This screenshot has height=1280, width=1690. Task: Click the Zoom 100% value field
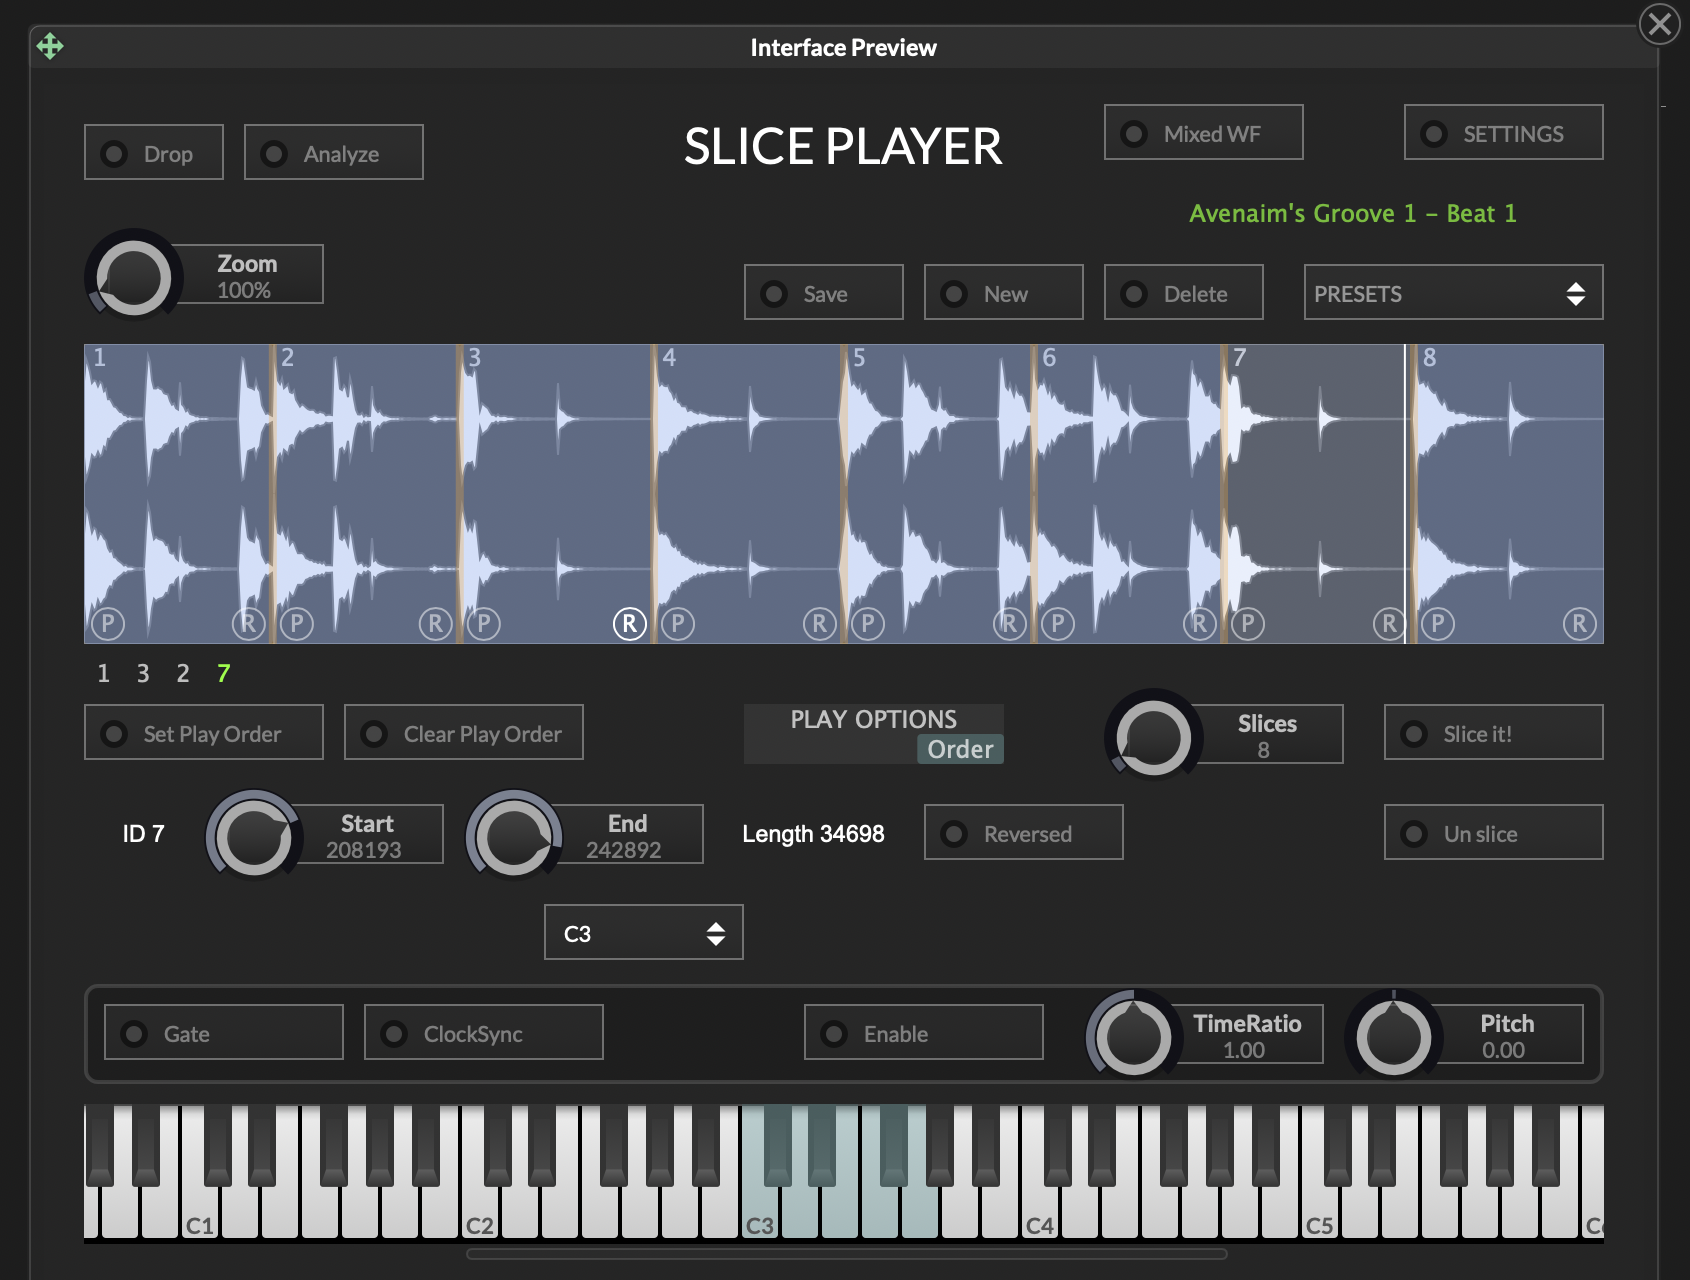pyautogui.click(x=244, y=290)
